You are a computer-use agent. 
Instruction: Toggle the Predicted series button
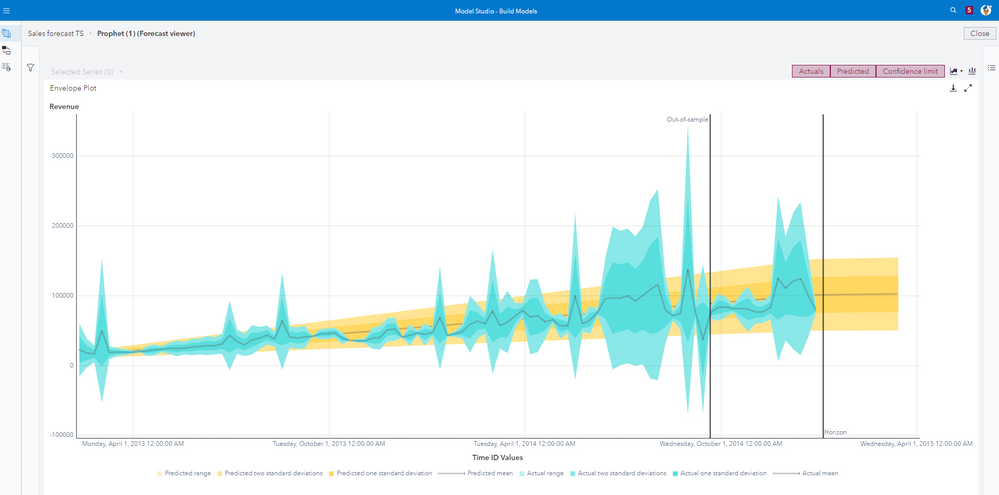click(852, 71)
